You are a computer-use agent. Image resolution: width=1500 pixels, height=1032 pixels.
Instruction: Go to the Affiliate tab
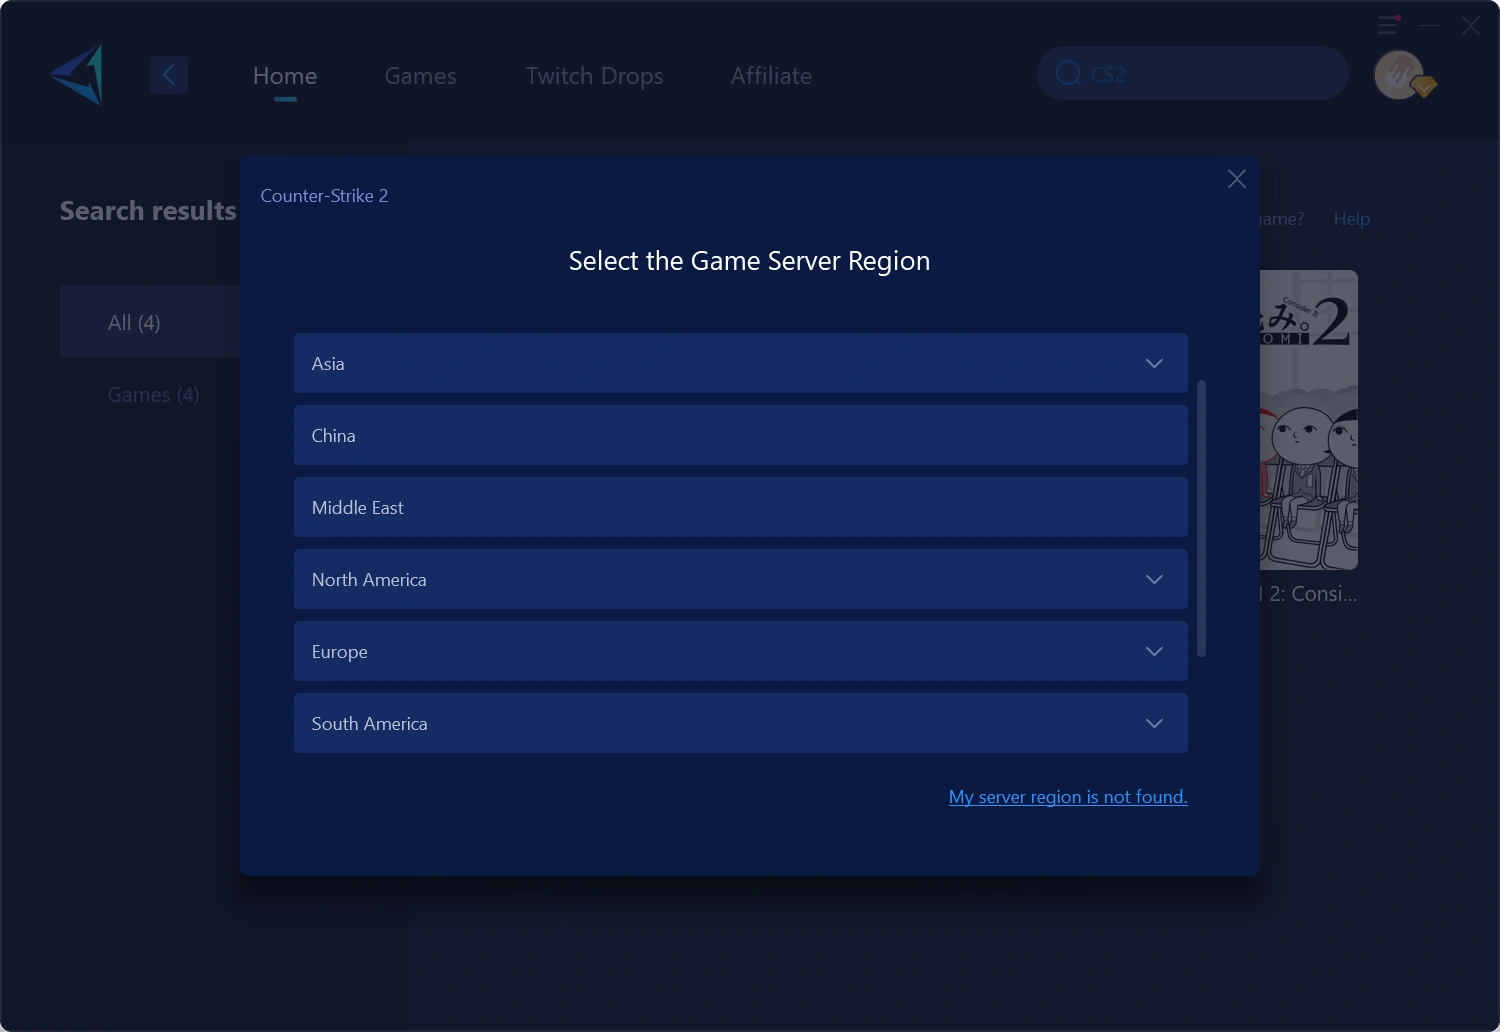point(771,76)
